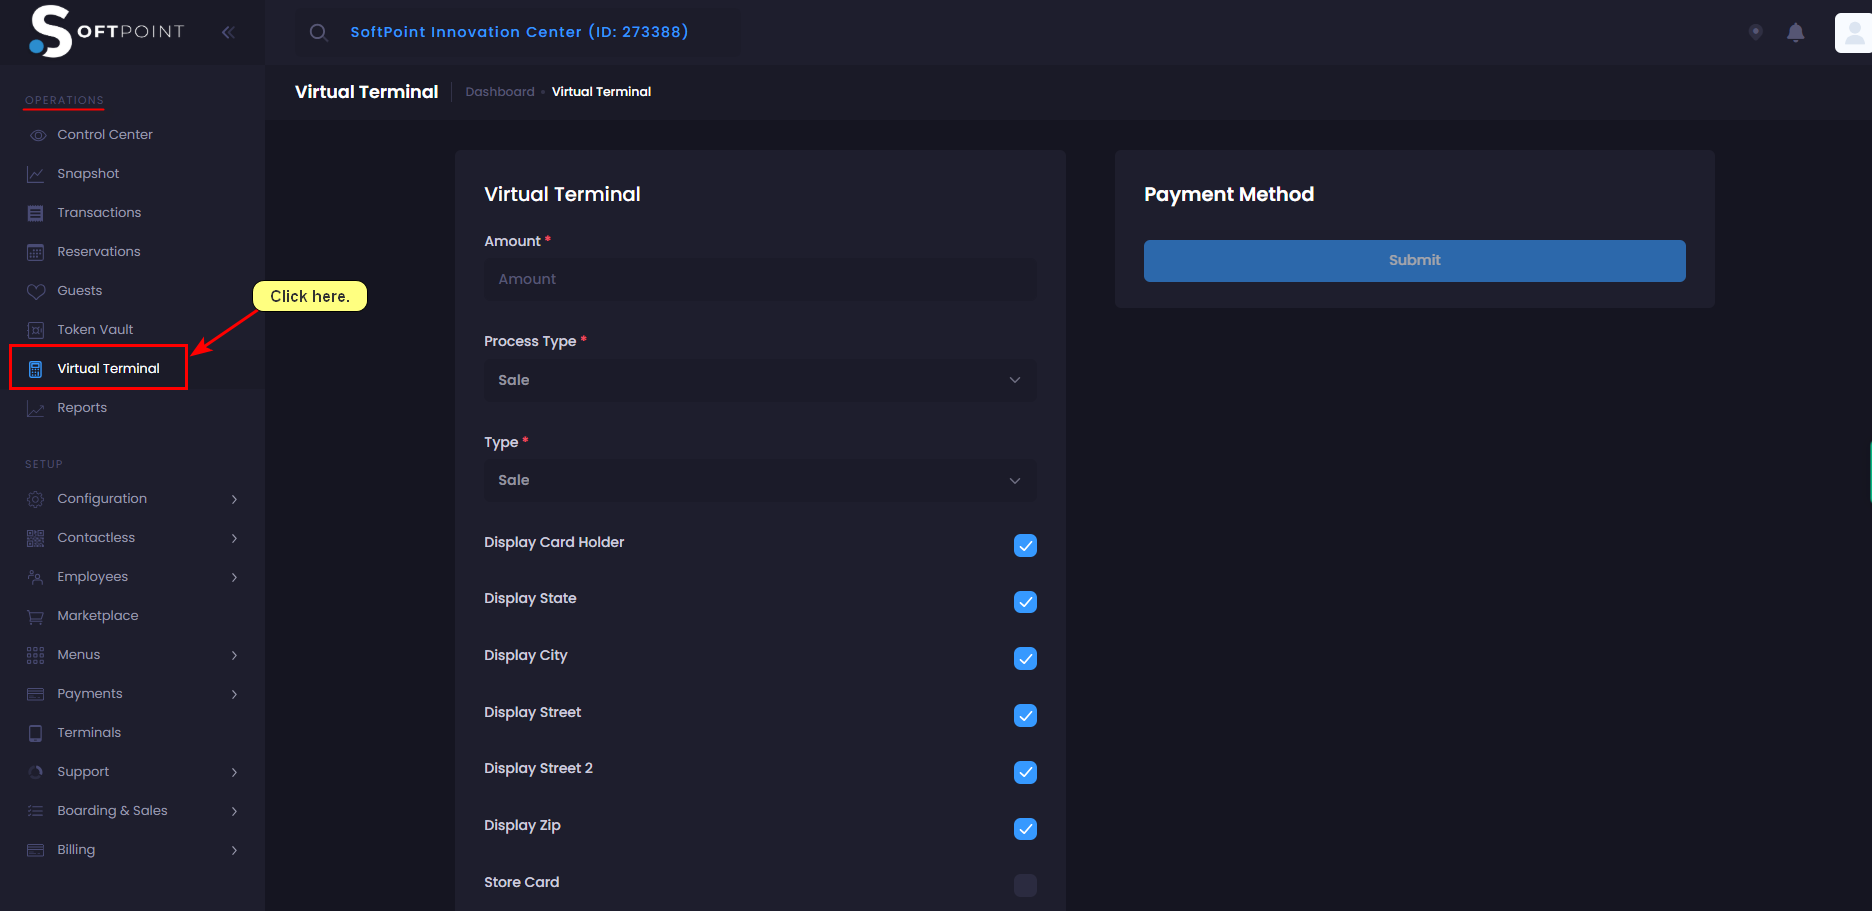Uncheck Display Card Holder checkbox
The width and height of the screenshot is (1872, 911).
click(x=1025, y=545)
